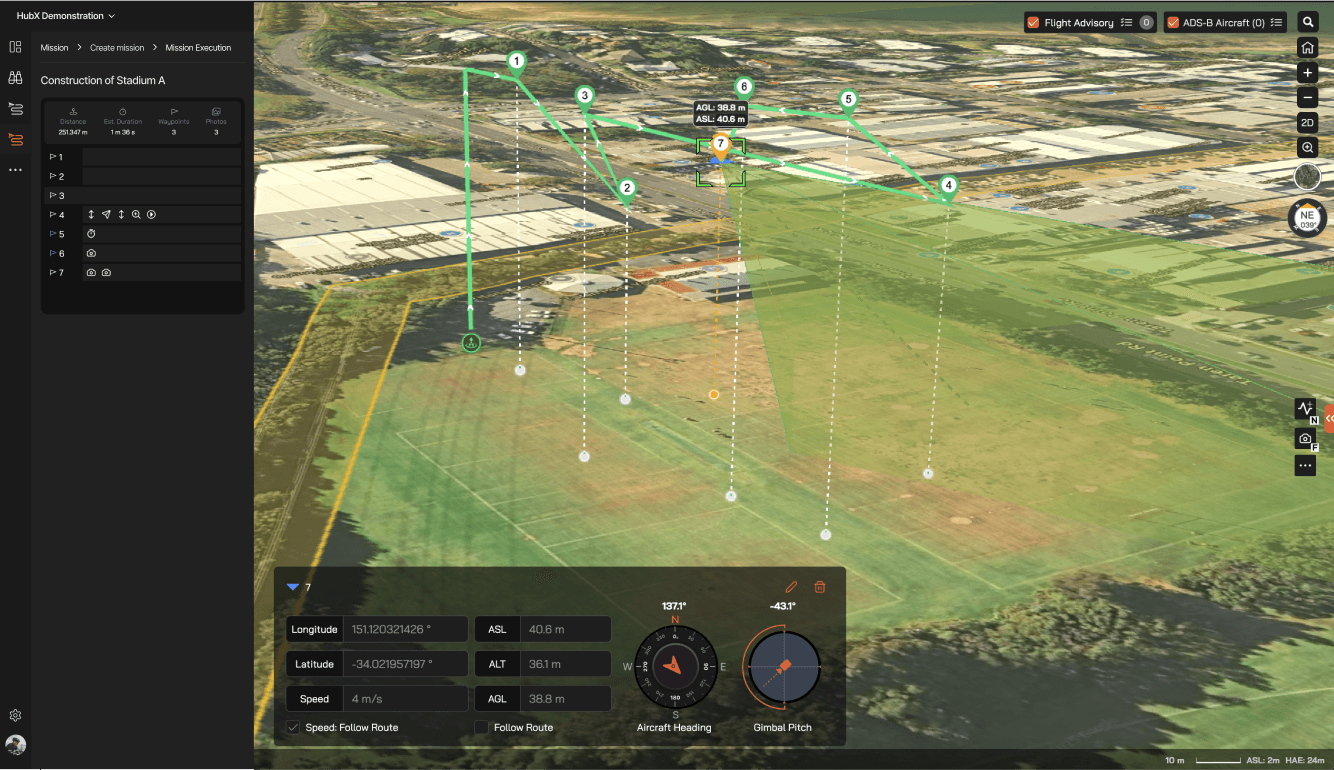Click the green takeoff point marker
The height and width of the screenshot is (770, 1334).
[x=471, y=343]
